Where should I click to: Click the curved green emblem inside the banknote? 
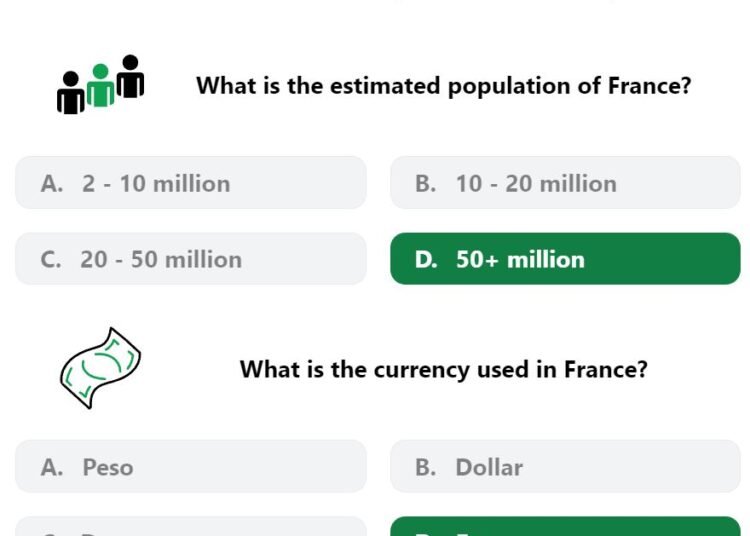[x=102, y=366]
